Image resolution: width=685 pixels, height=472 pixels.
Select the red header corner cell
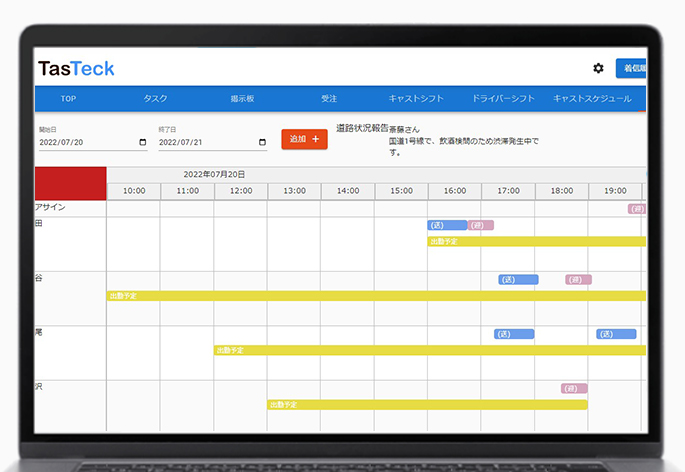point(71,184)
